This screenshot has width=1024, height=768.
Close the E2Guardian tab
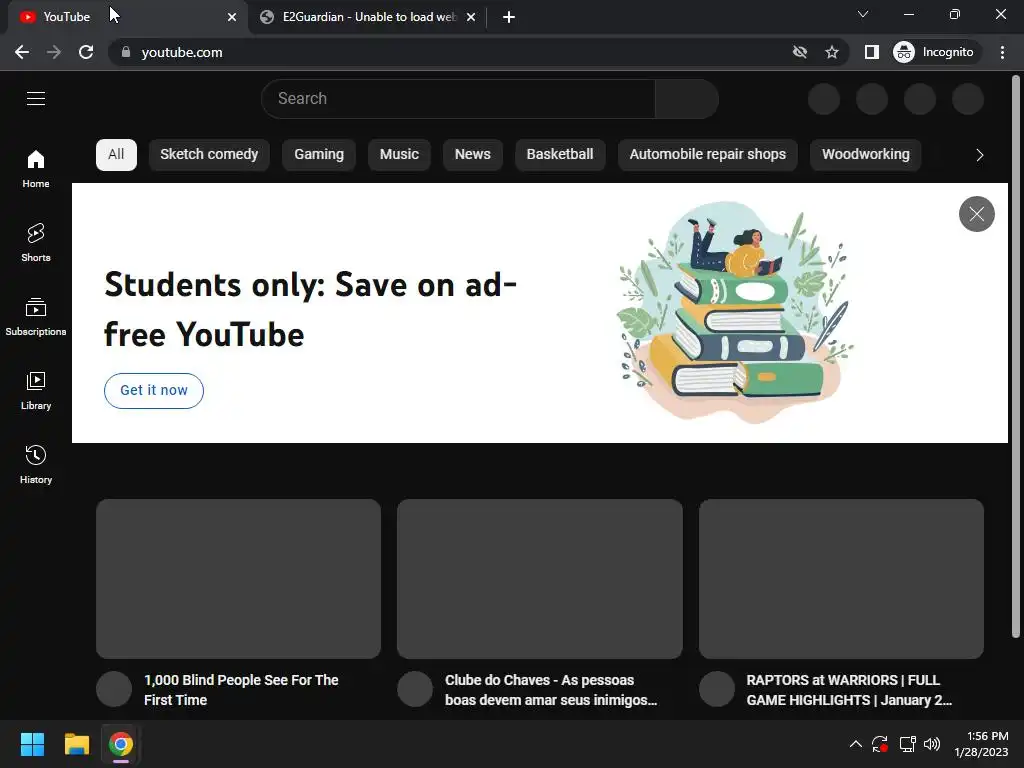click(x=471, y=17)
